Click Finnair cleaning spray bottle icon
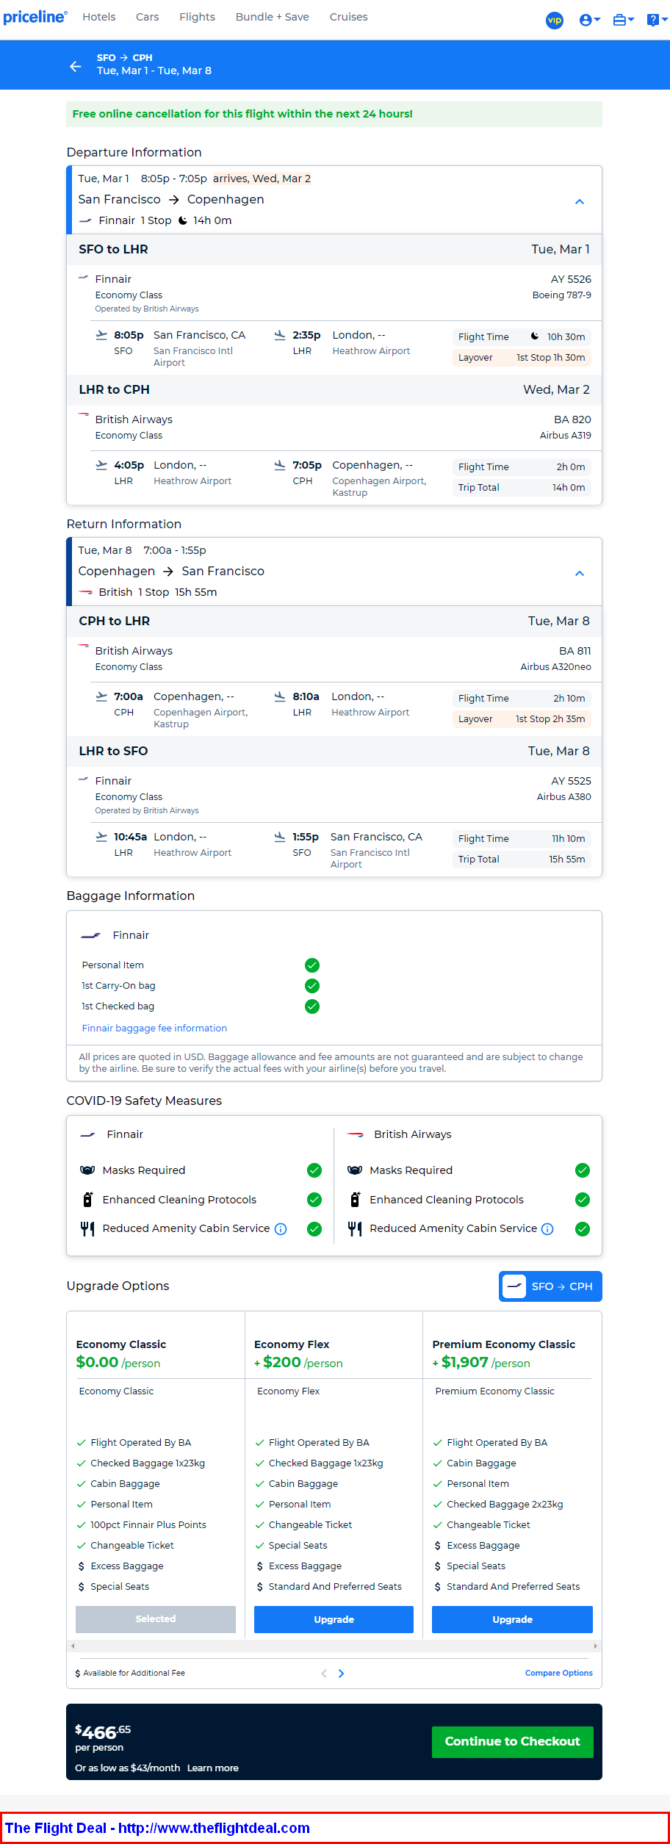Image resolution: width=670 pixels, height=1844 pixels. (87, 1200)
